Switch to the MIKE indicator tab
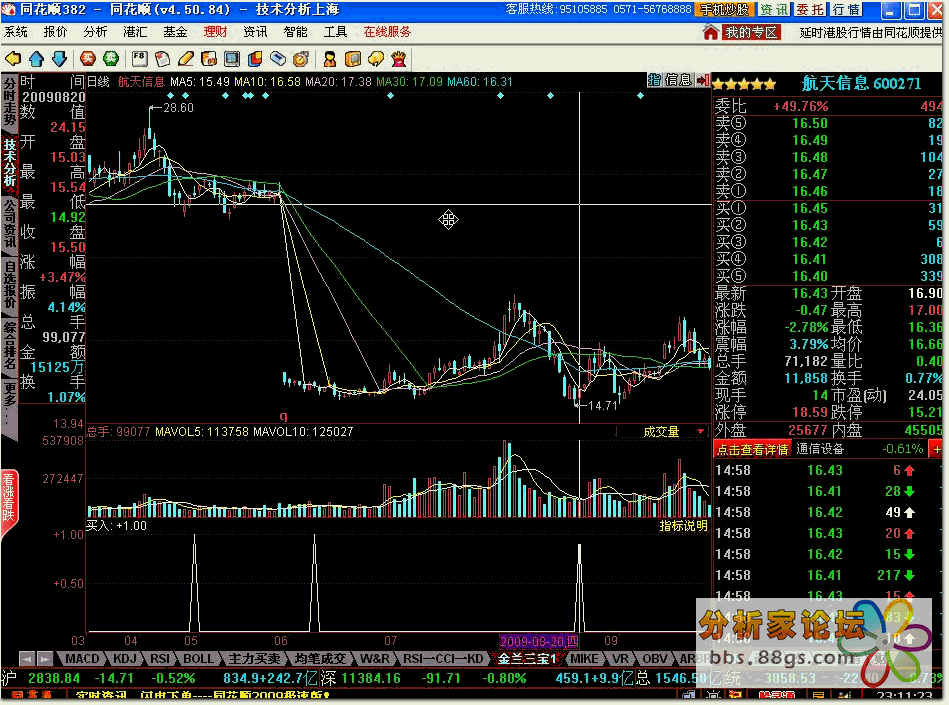The height and width of the screenshot is (705, 949). [x=585, y=658]
